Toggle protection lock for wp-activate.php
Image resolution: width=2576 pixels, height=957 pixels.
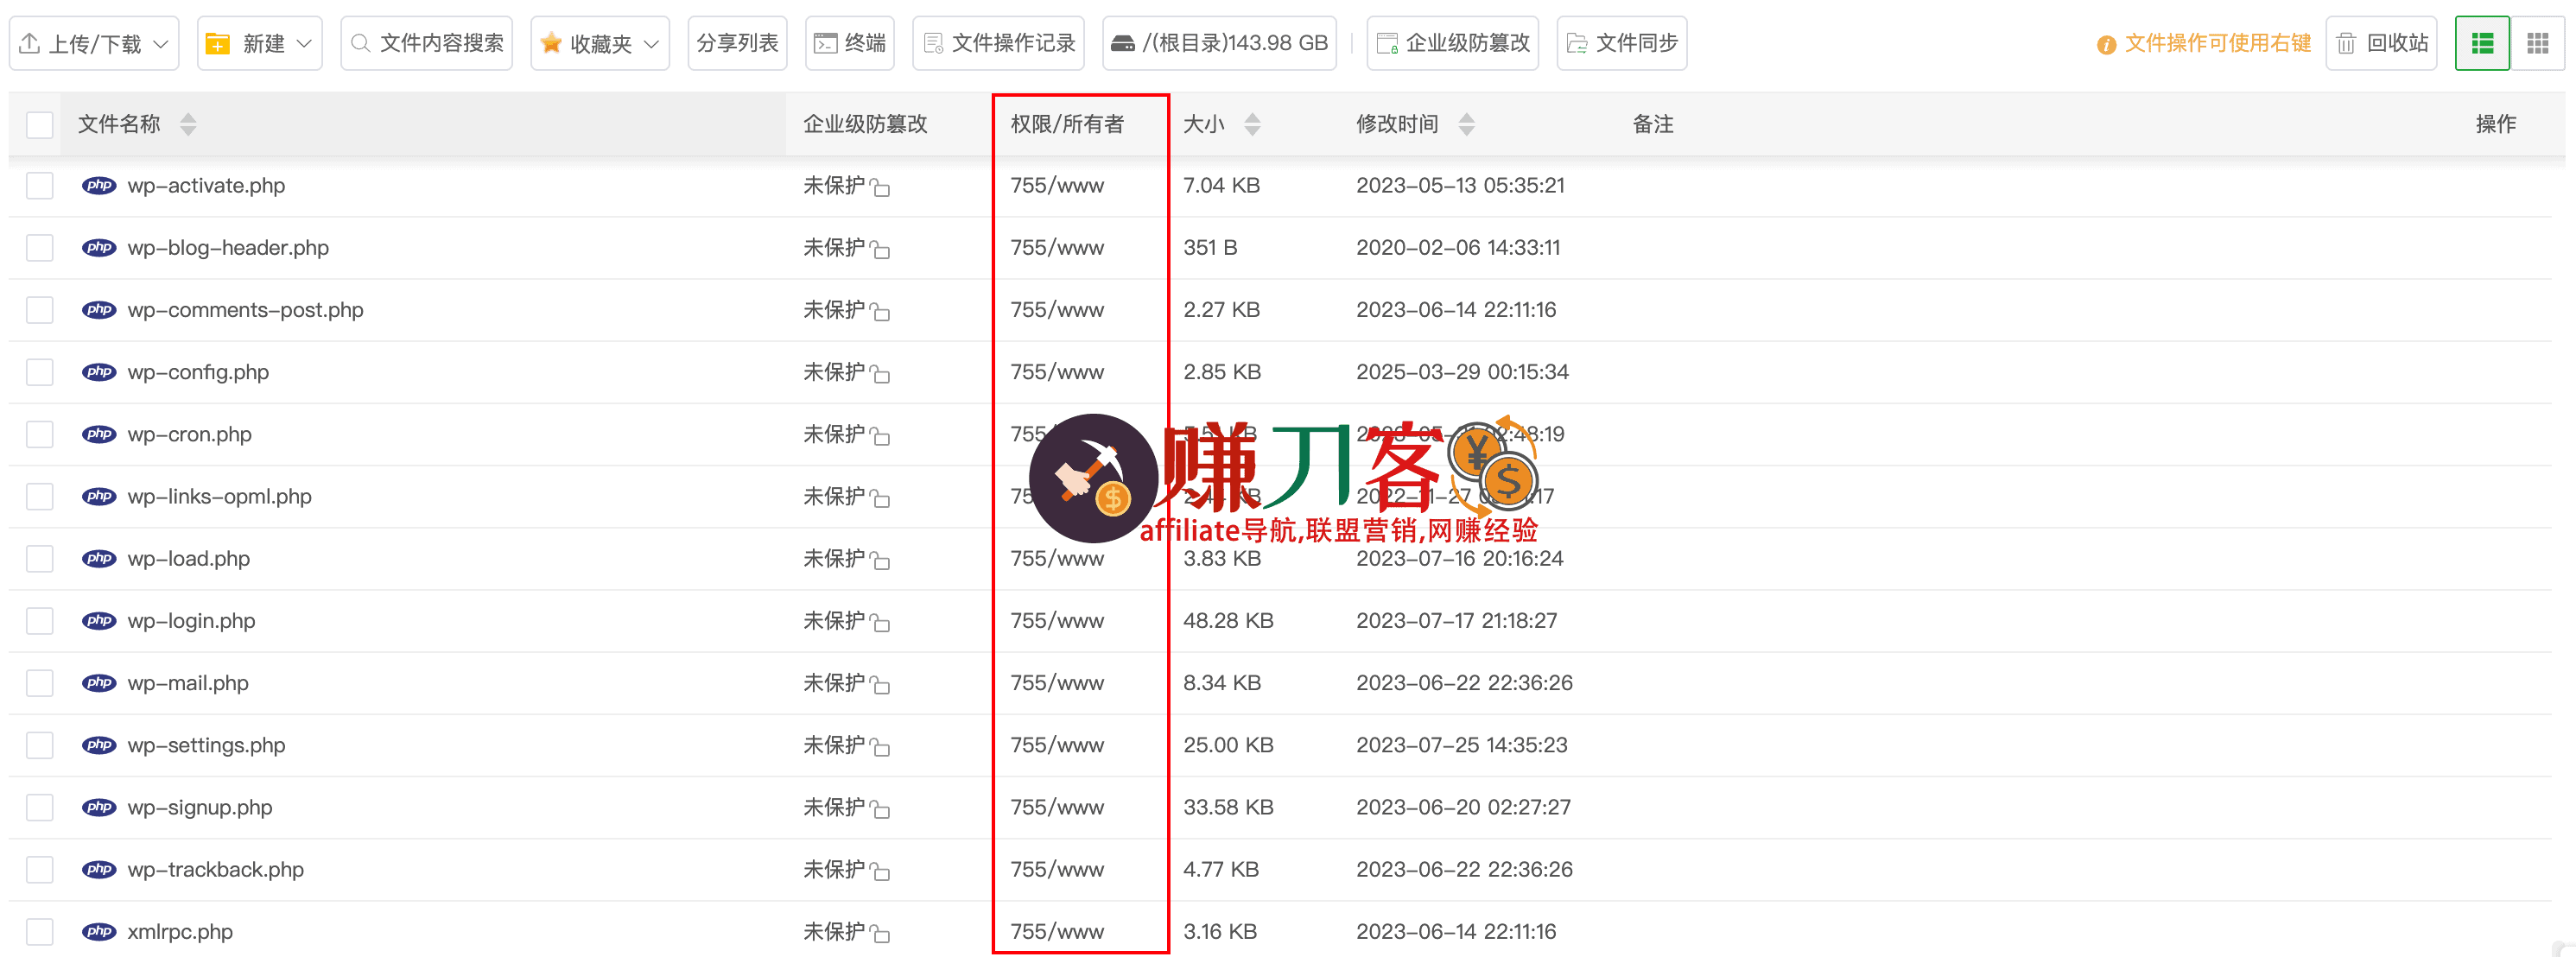click(x=881, y=187)
